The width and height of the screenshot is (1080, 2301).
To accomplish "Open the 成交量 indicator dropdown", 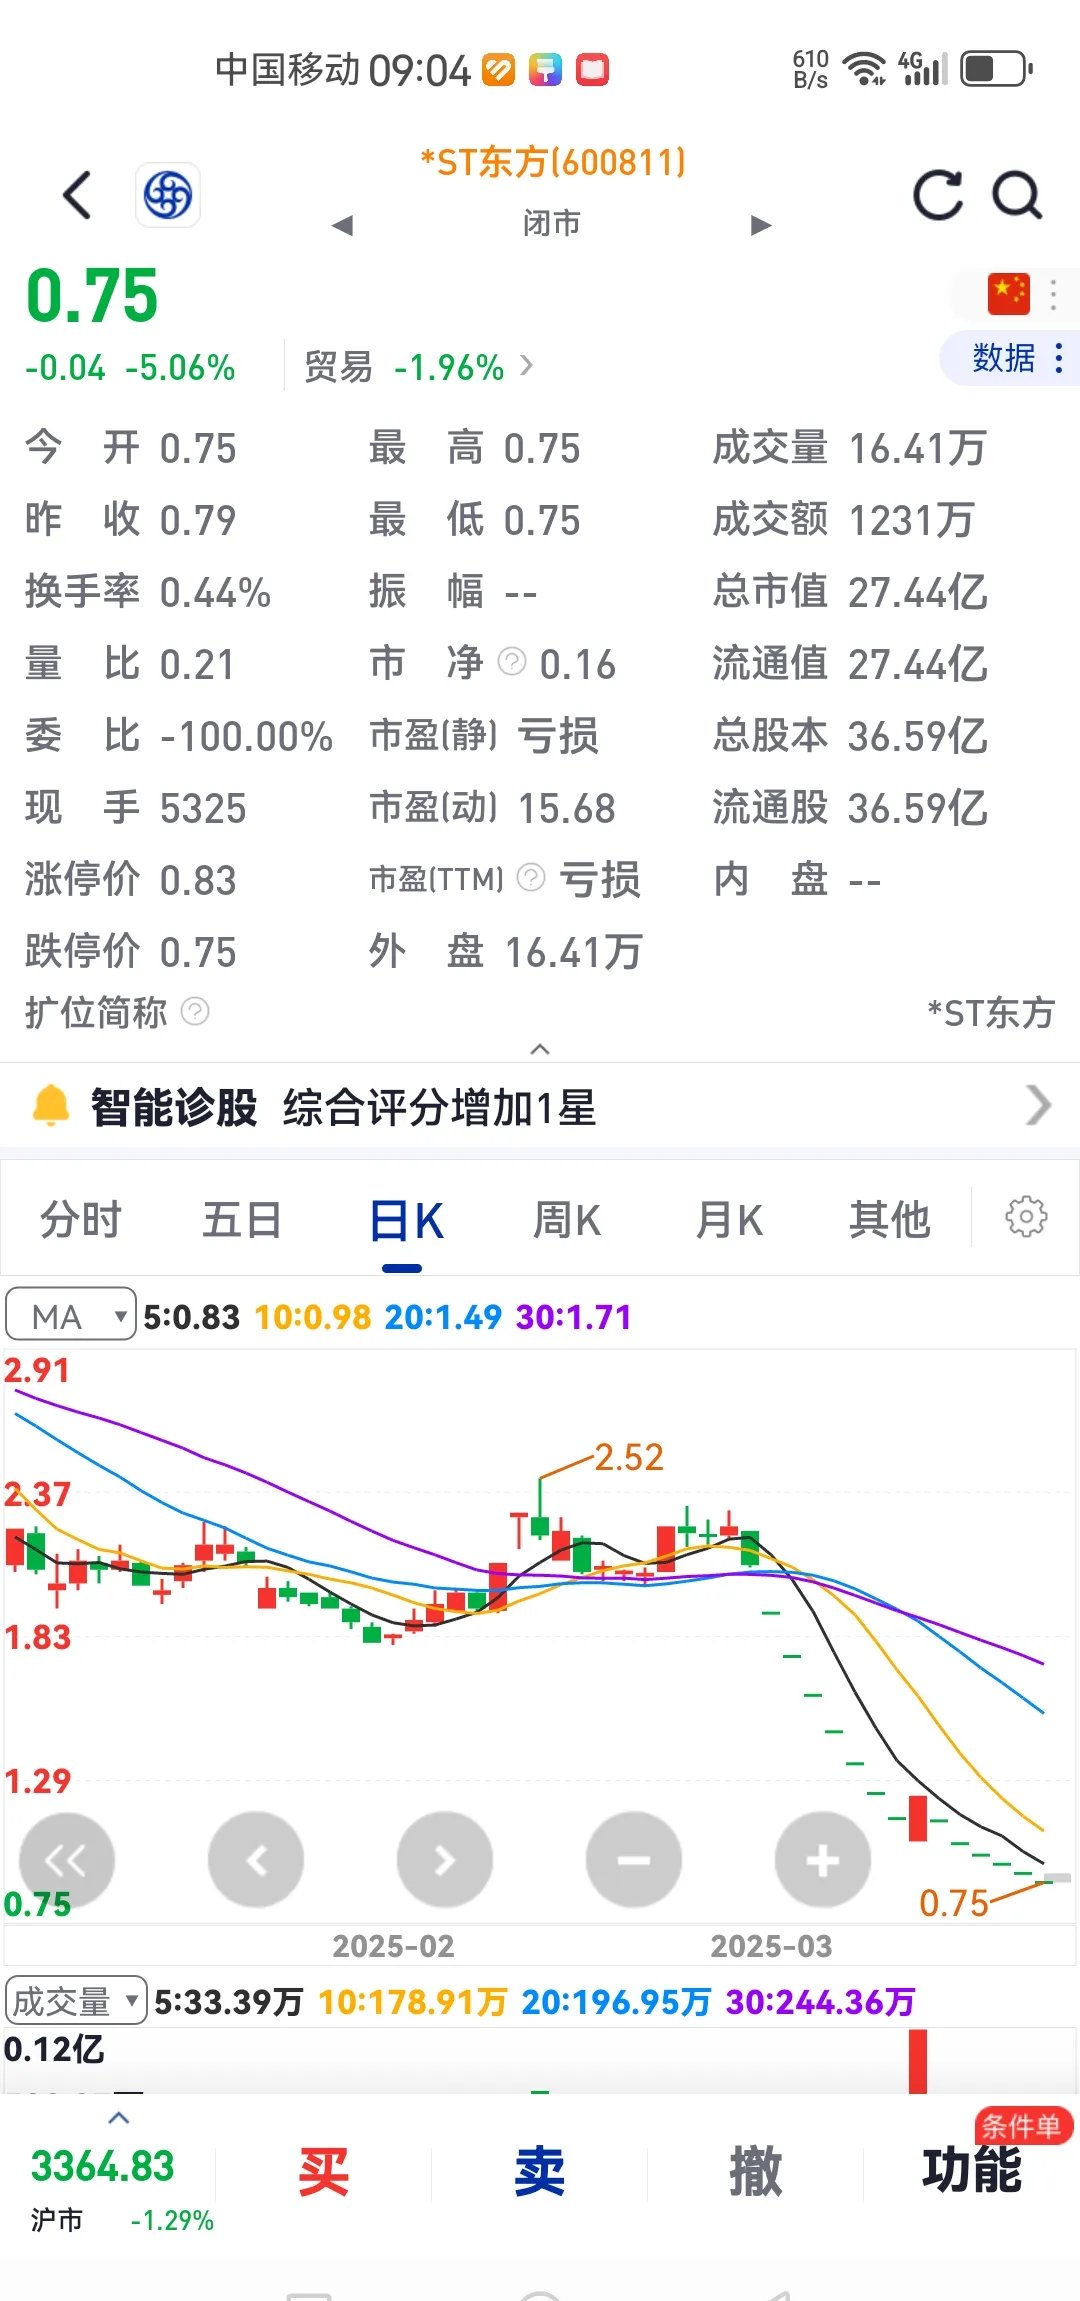I will pyautogui.click(x=76, y=2001).
